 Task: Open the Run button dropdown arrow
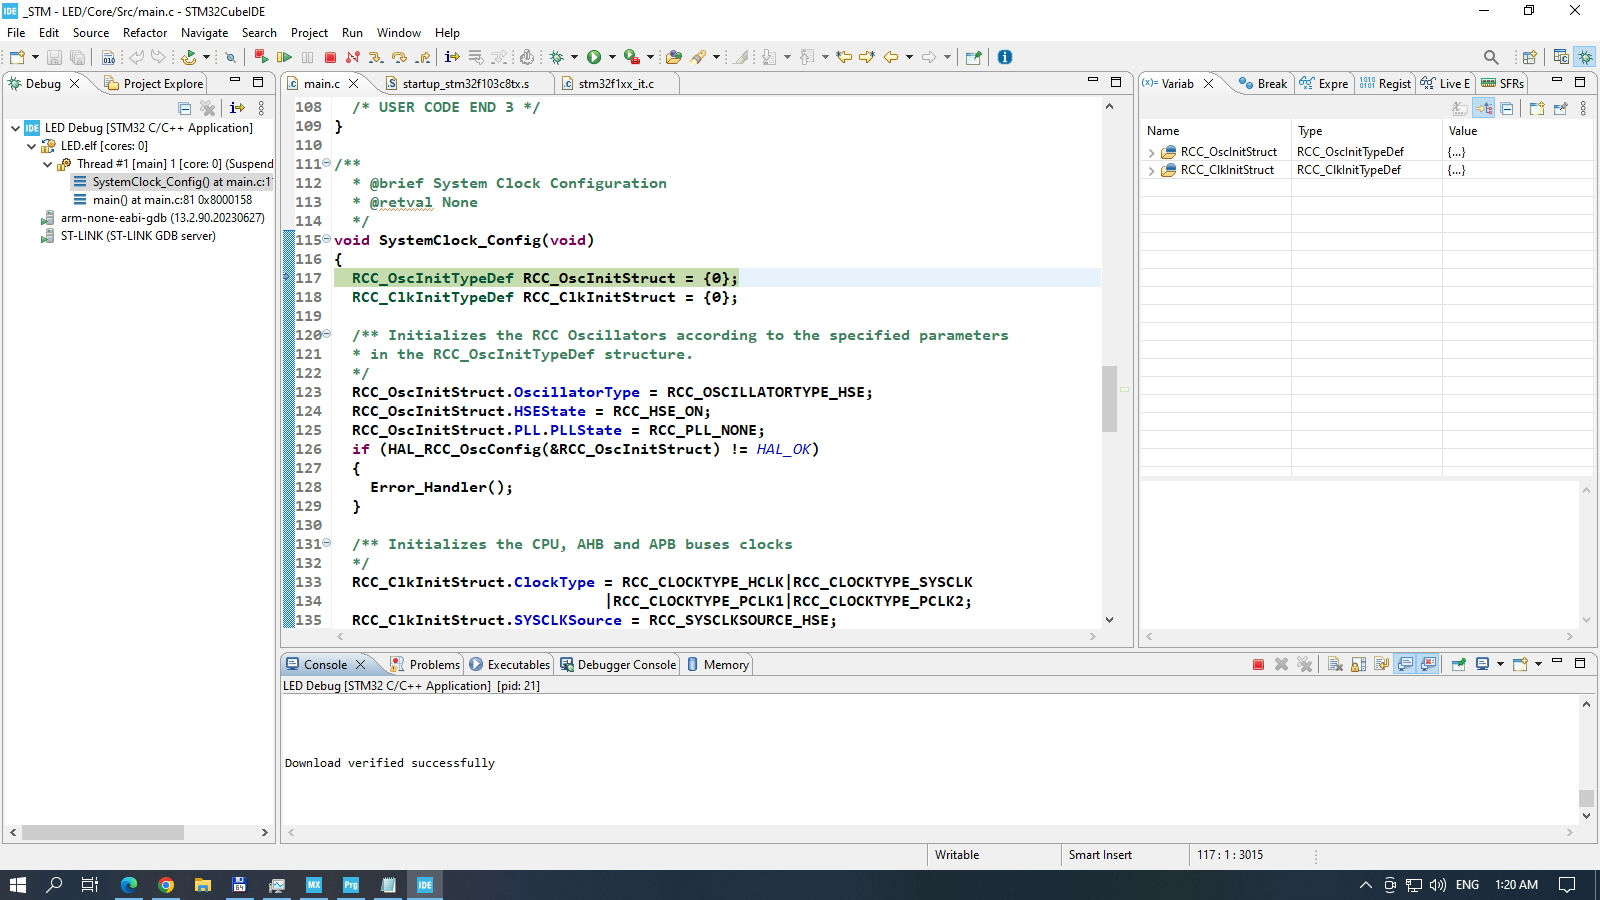611,57
